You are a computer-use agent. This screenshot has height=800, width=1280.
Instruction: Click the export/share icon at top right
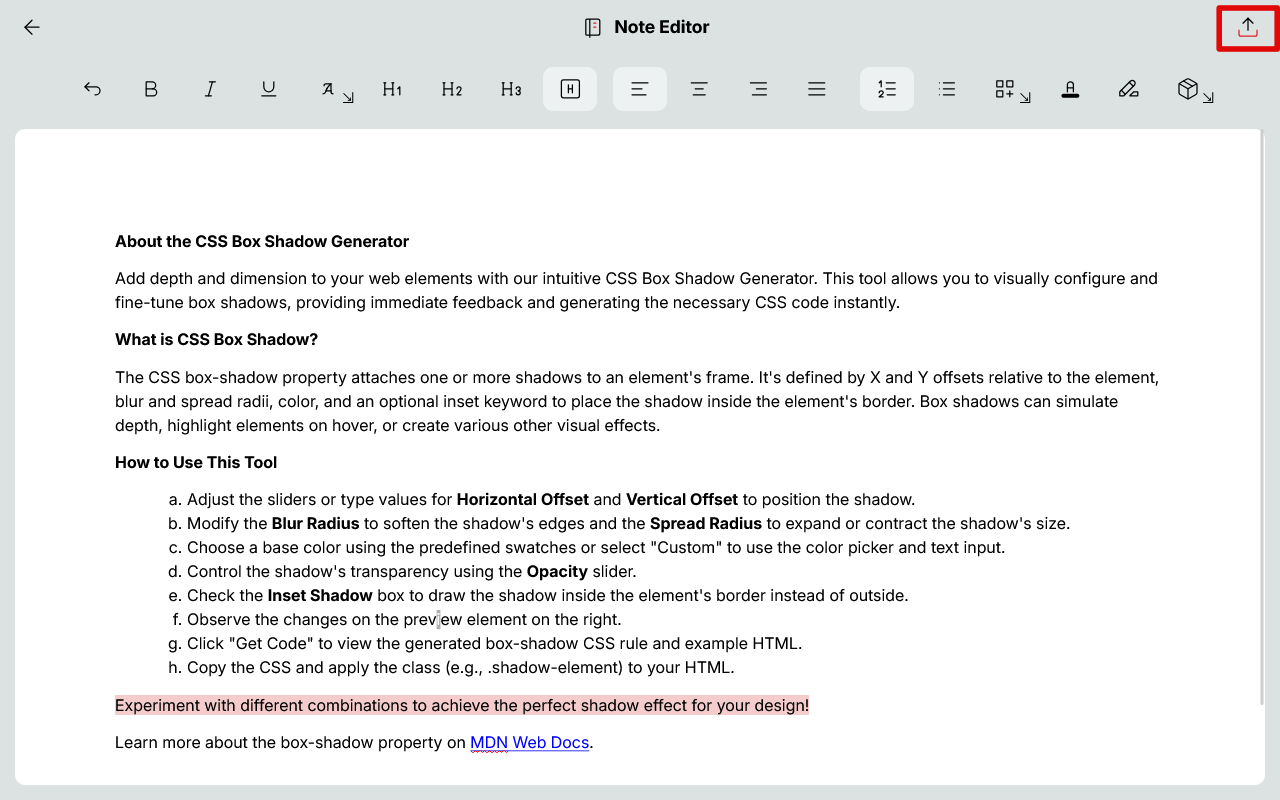pyautogui.click(x=1247, y=28)
